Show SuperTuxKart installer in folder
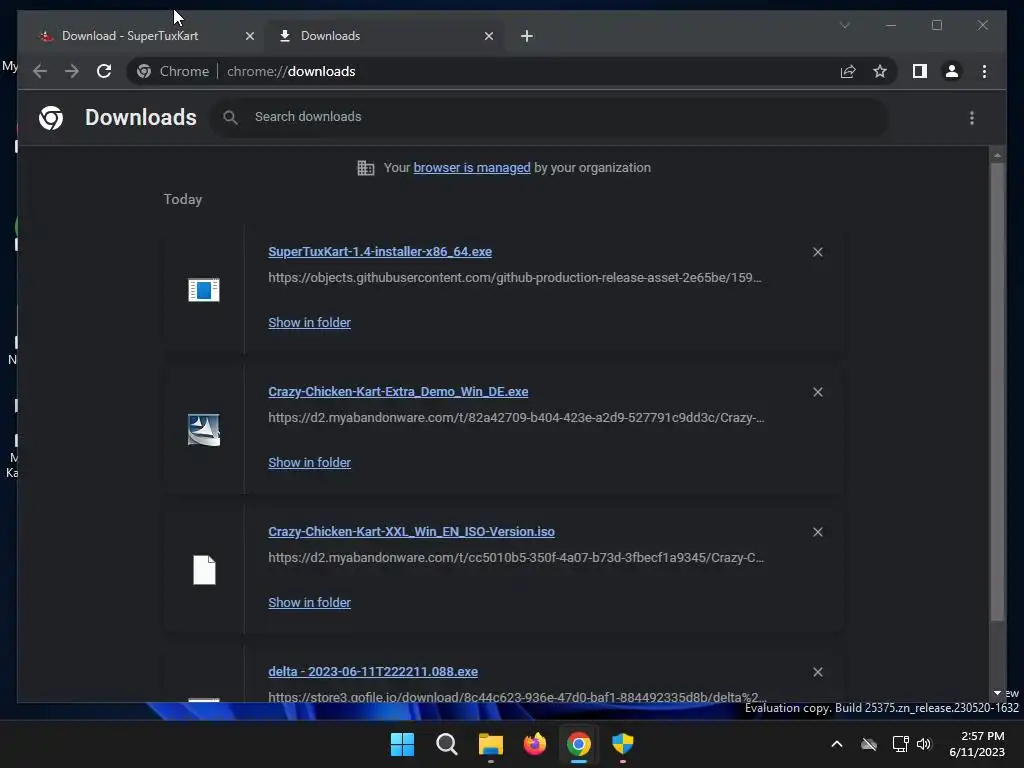The width and height of the screenshot is (1024, 768). coord(309,323)
